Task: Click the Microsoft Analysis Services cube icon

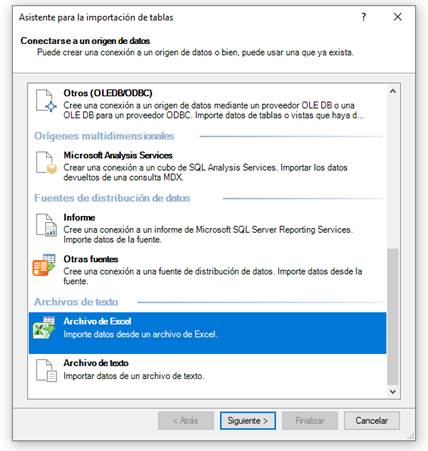Action: 46,162
